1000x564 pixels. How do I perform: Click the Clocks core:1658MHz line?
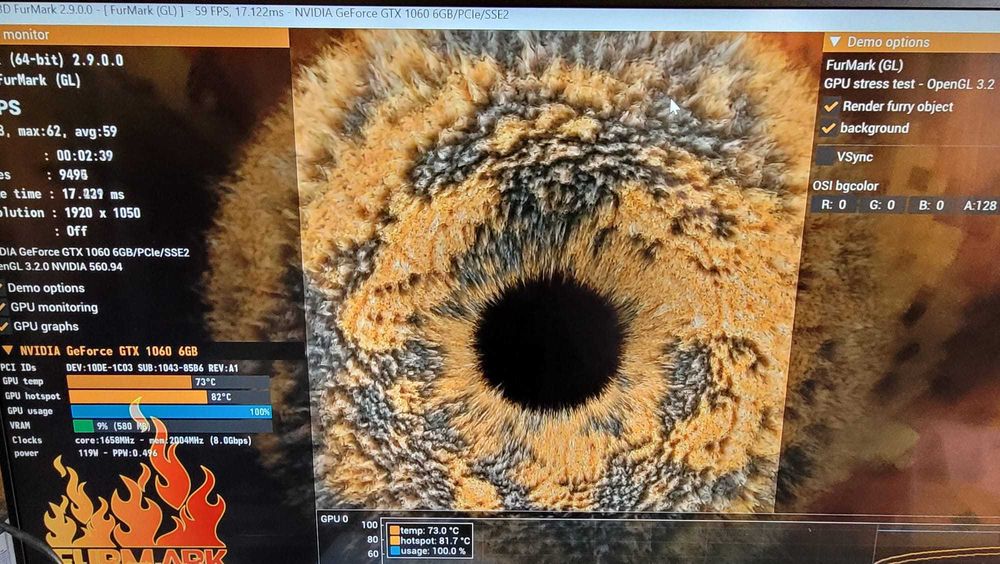[x=163, y=440]
